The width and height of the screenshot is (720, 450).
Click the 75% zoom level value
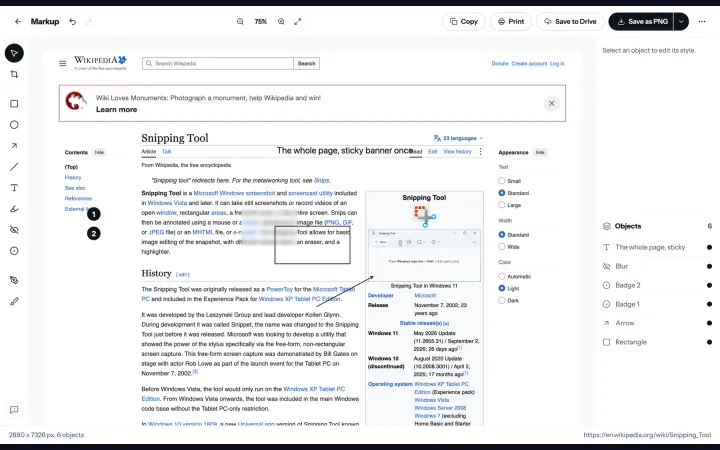click(260, 22)
